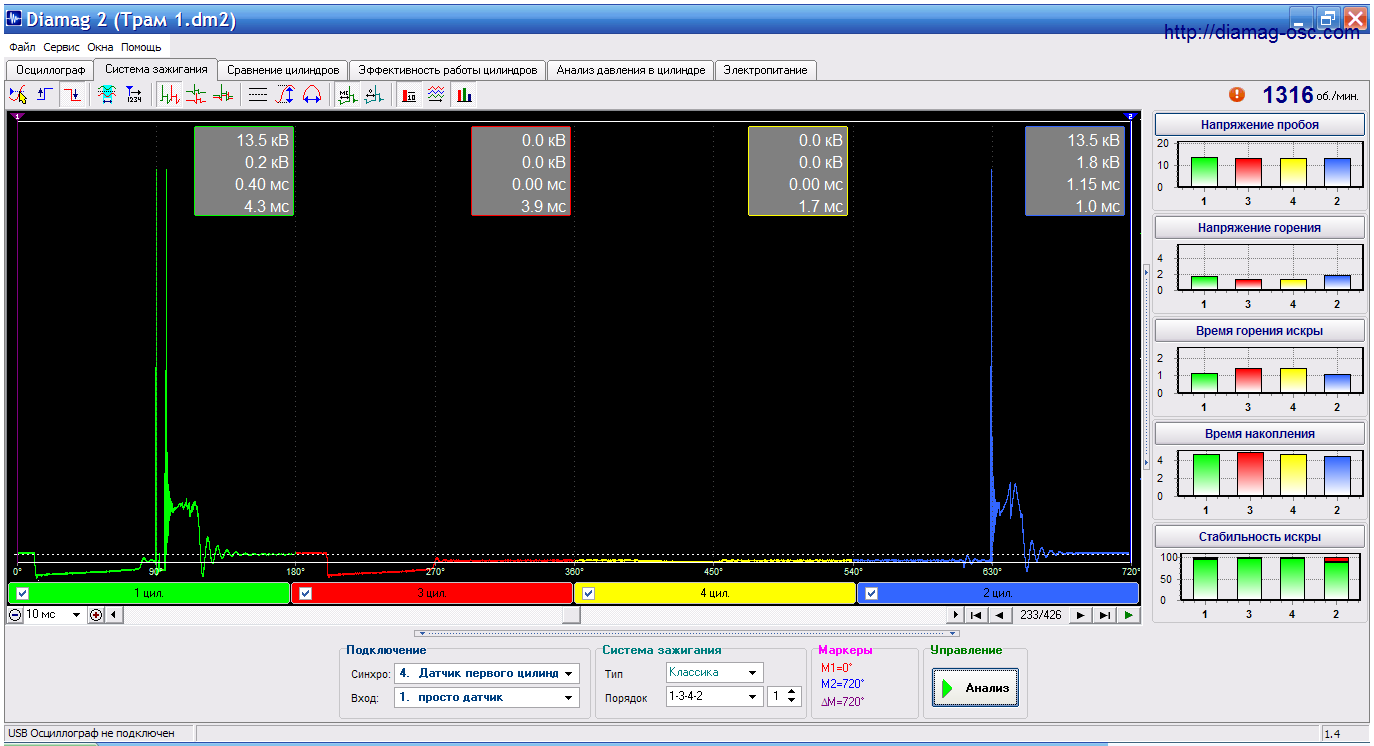The width and height of the screenshot is (1374, 746).
Task: Jump to first frame button
Action: pyautogui.click(x=977, y=615)
